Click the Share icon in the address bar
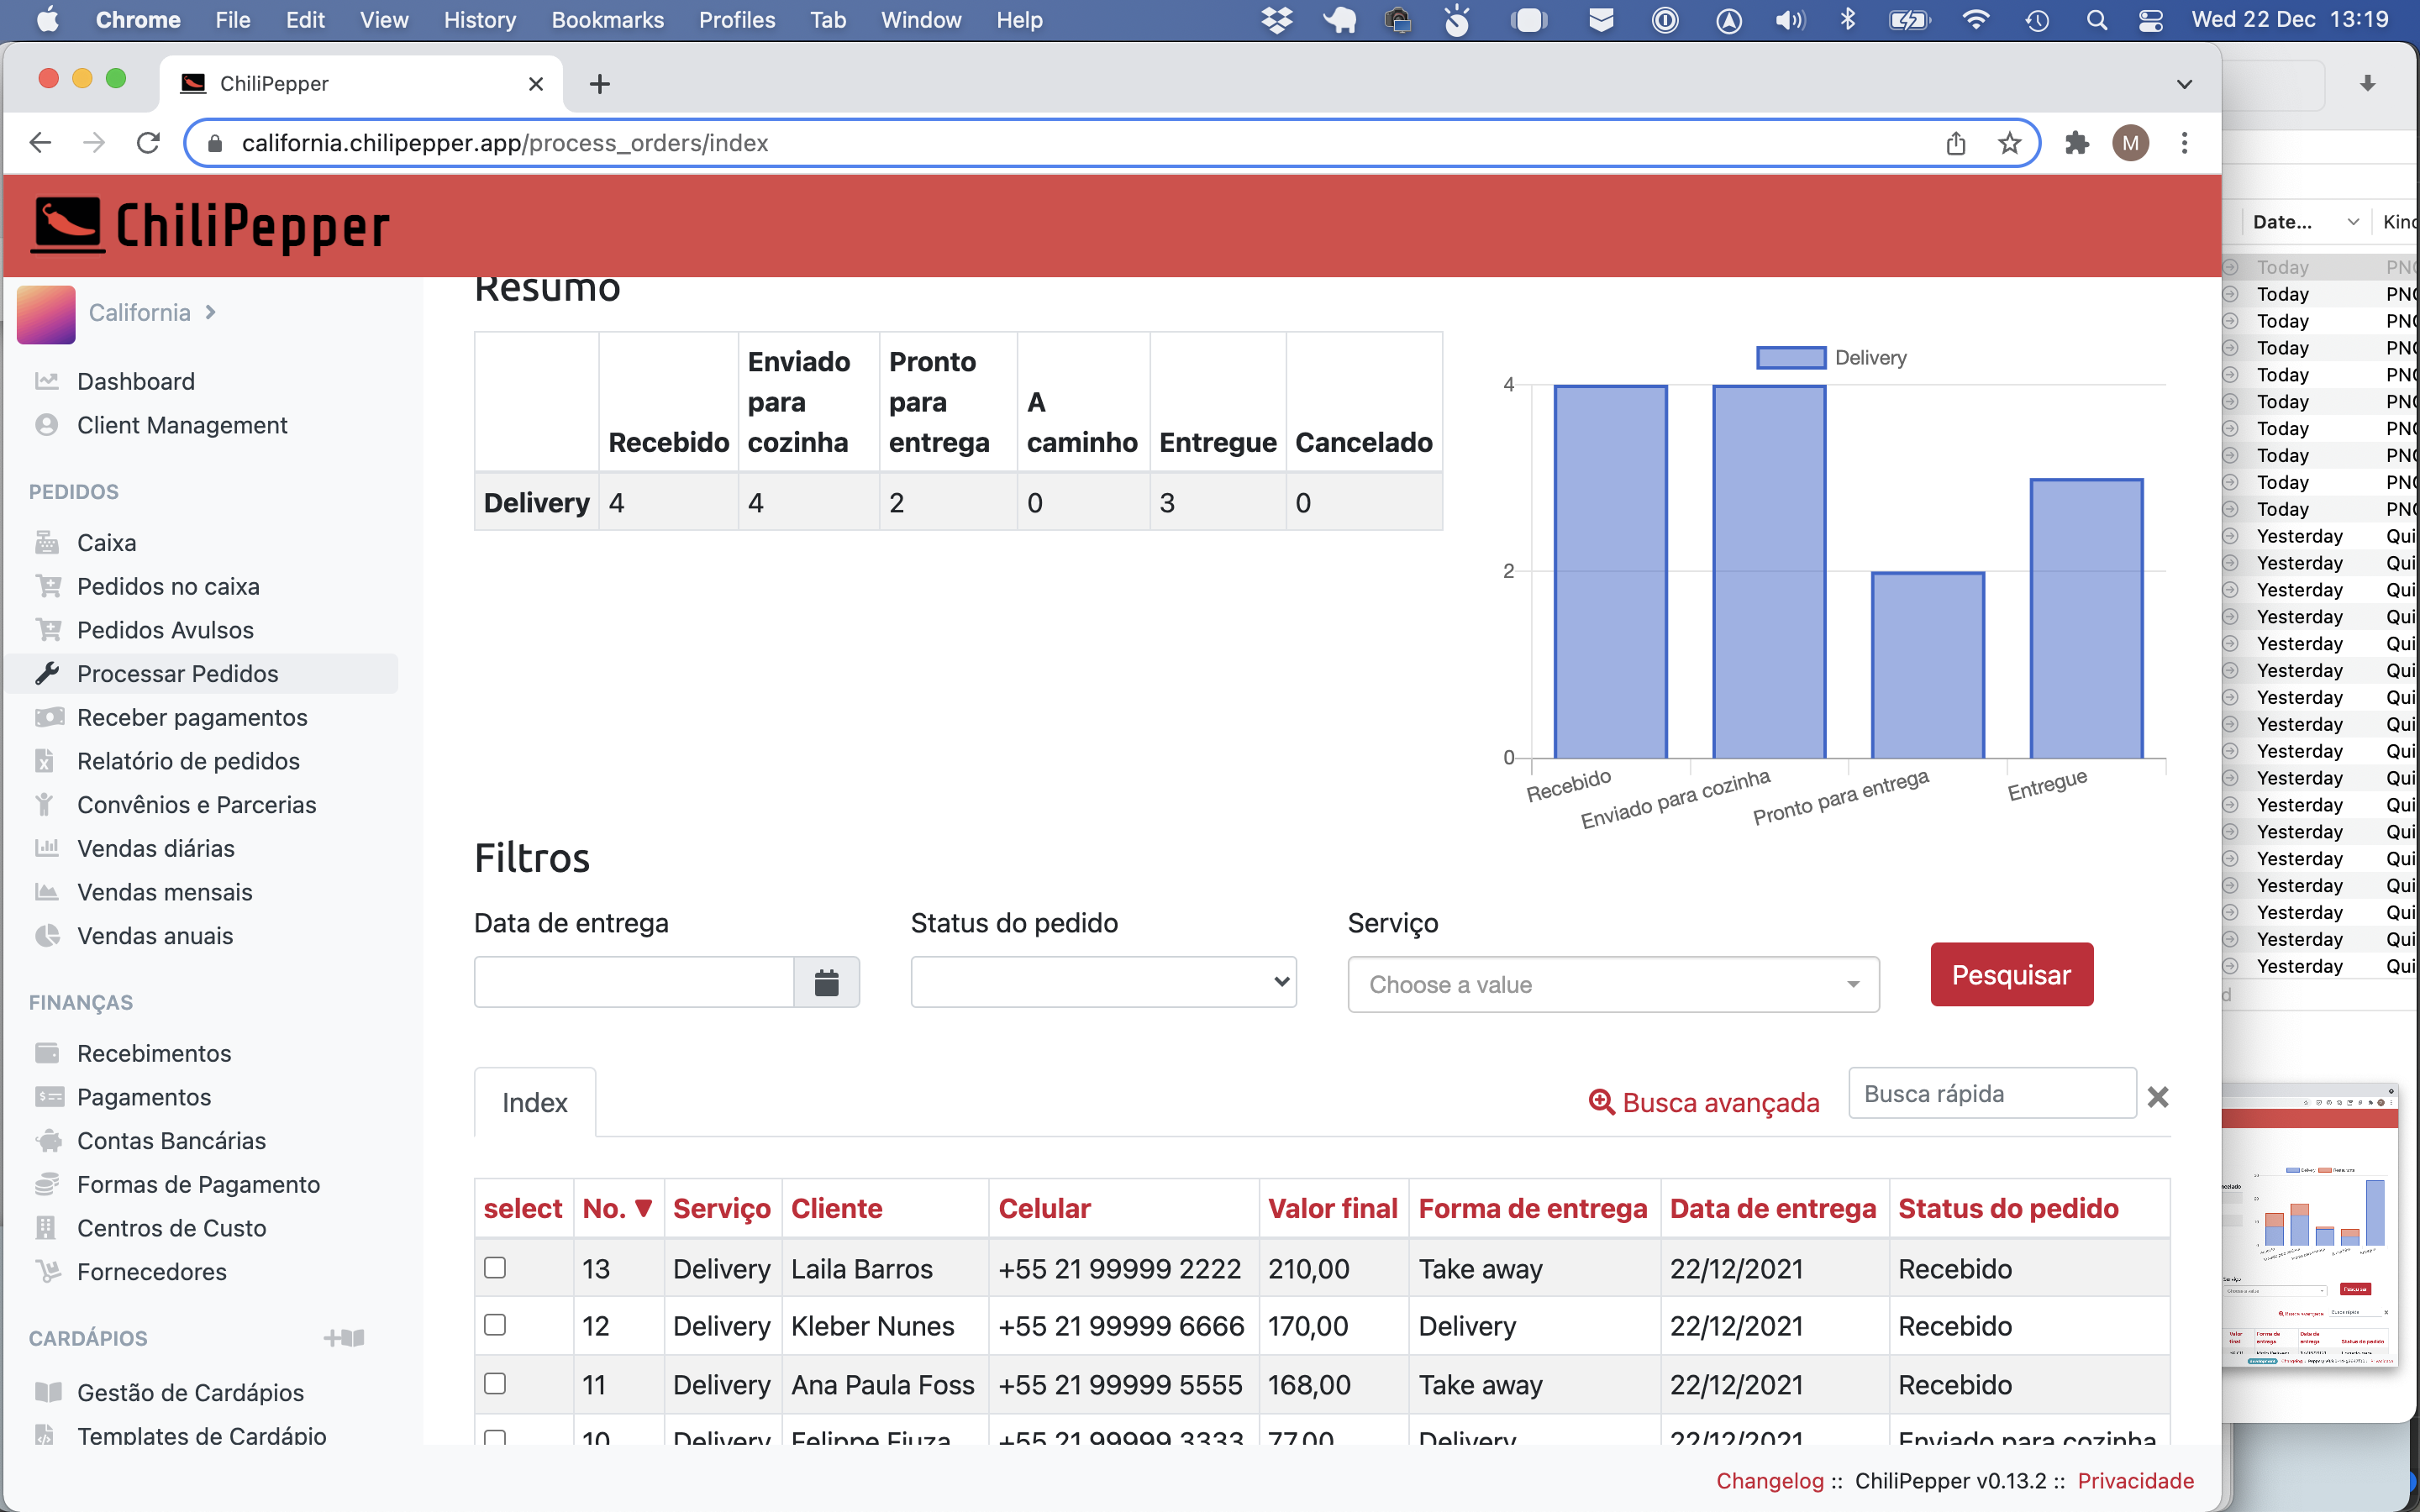 [1956, 143]
